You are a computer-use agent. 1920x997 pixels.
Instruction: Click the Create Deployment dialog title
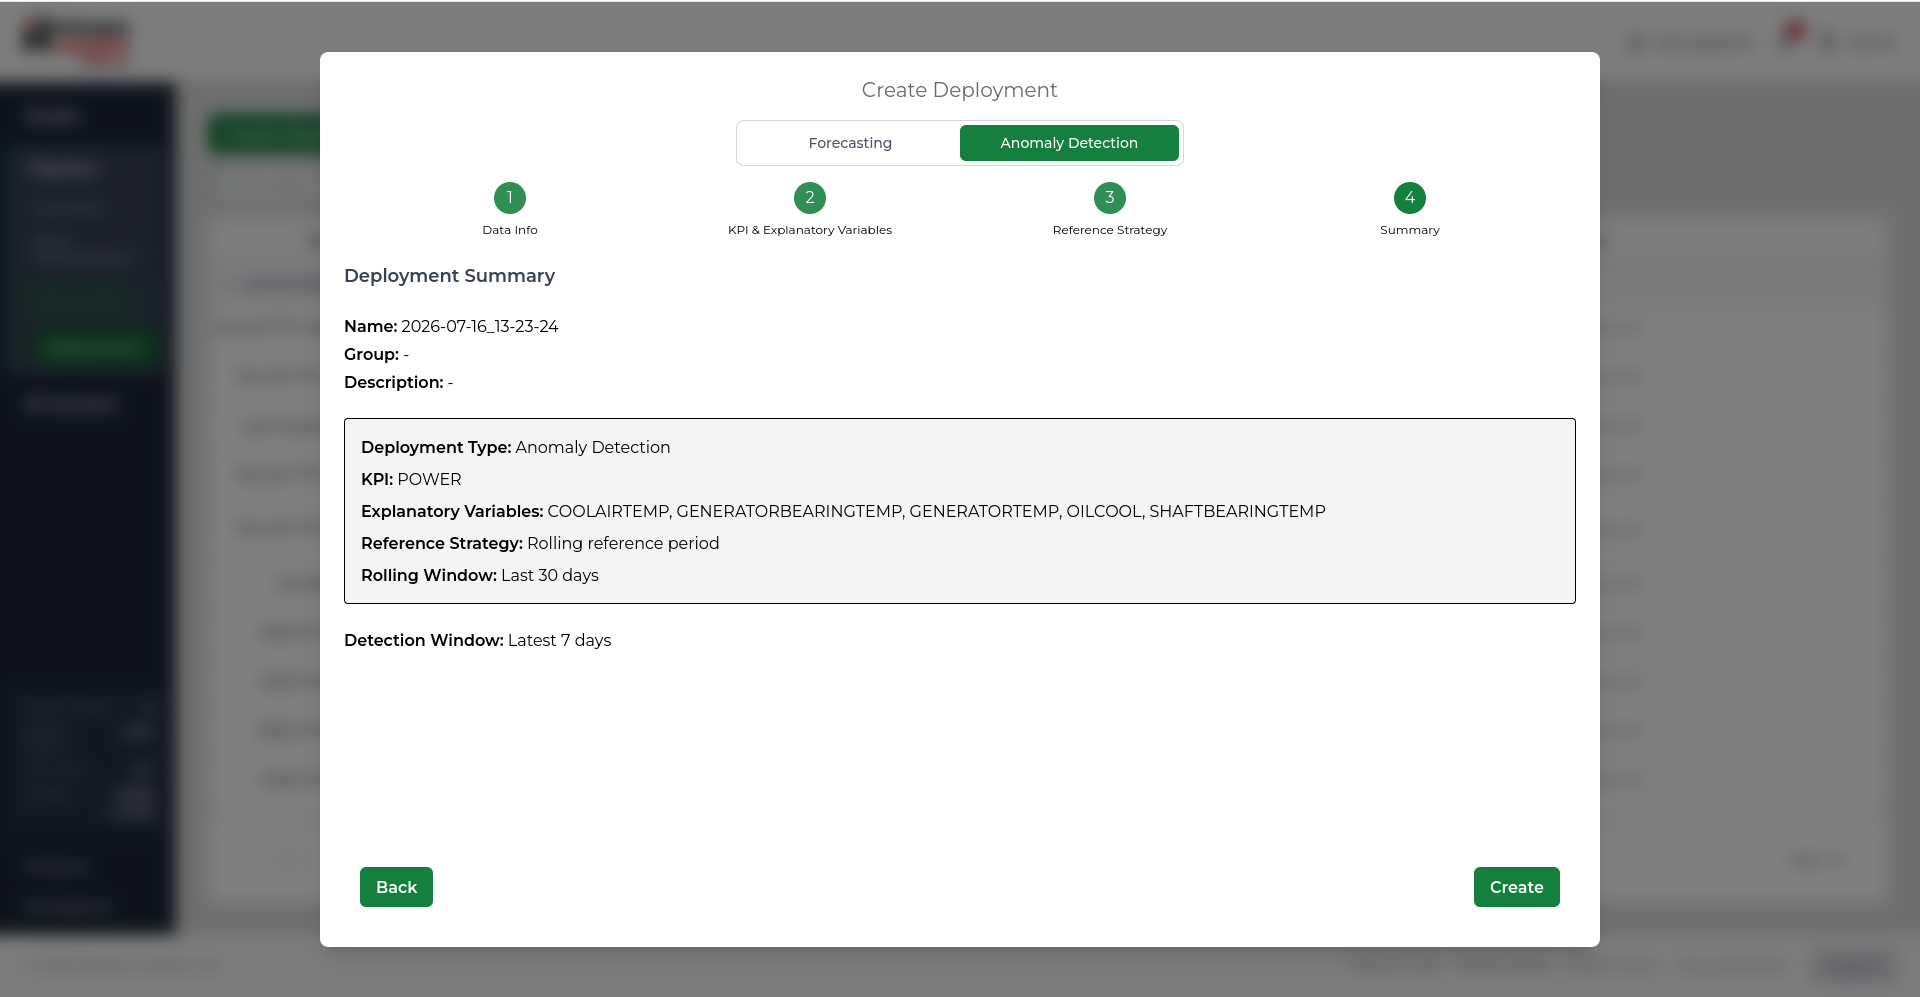(959, 90)
